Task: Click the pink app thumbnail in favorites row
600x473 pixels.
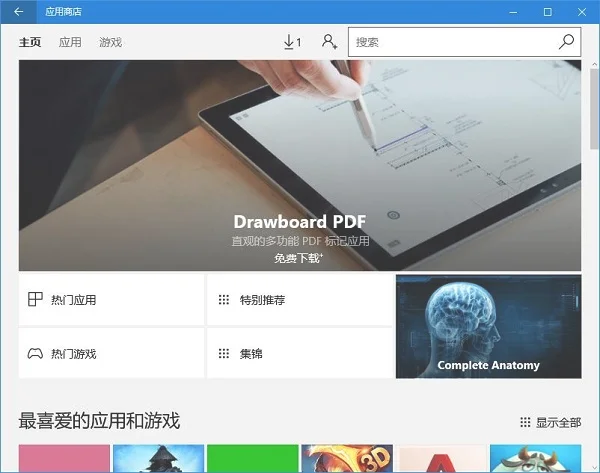Action: click(64, 458)
